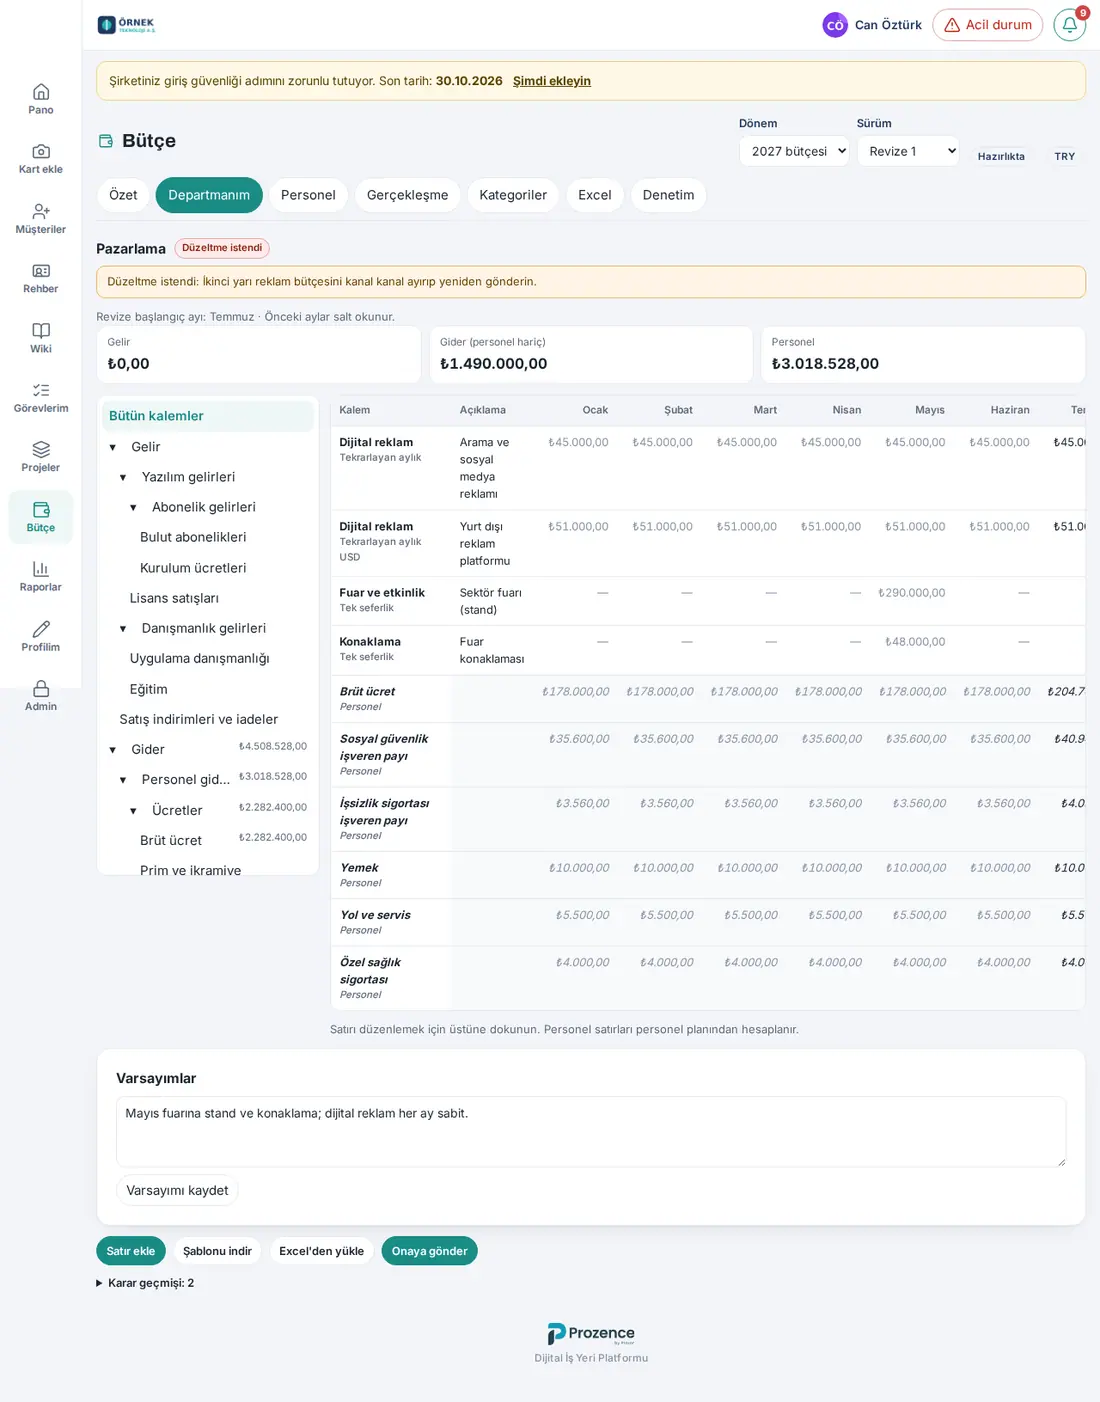Open the Excel tab
Image resolution: width=1100 pixels, height=1402 pixels.
coord(595,195)
